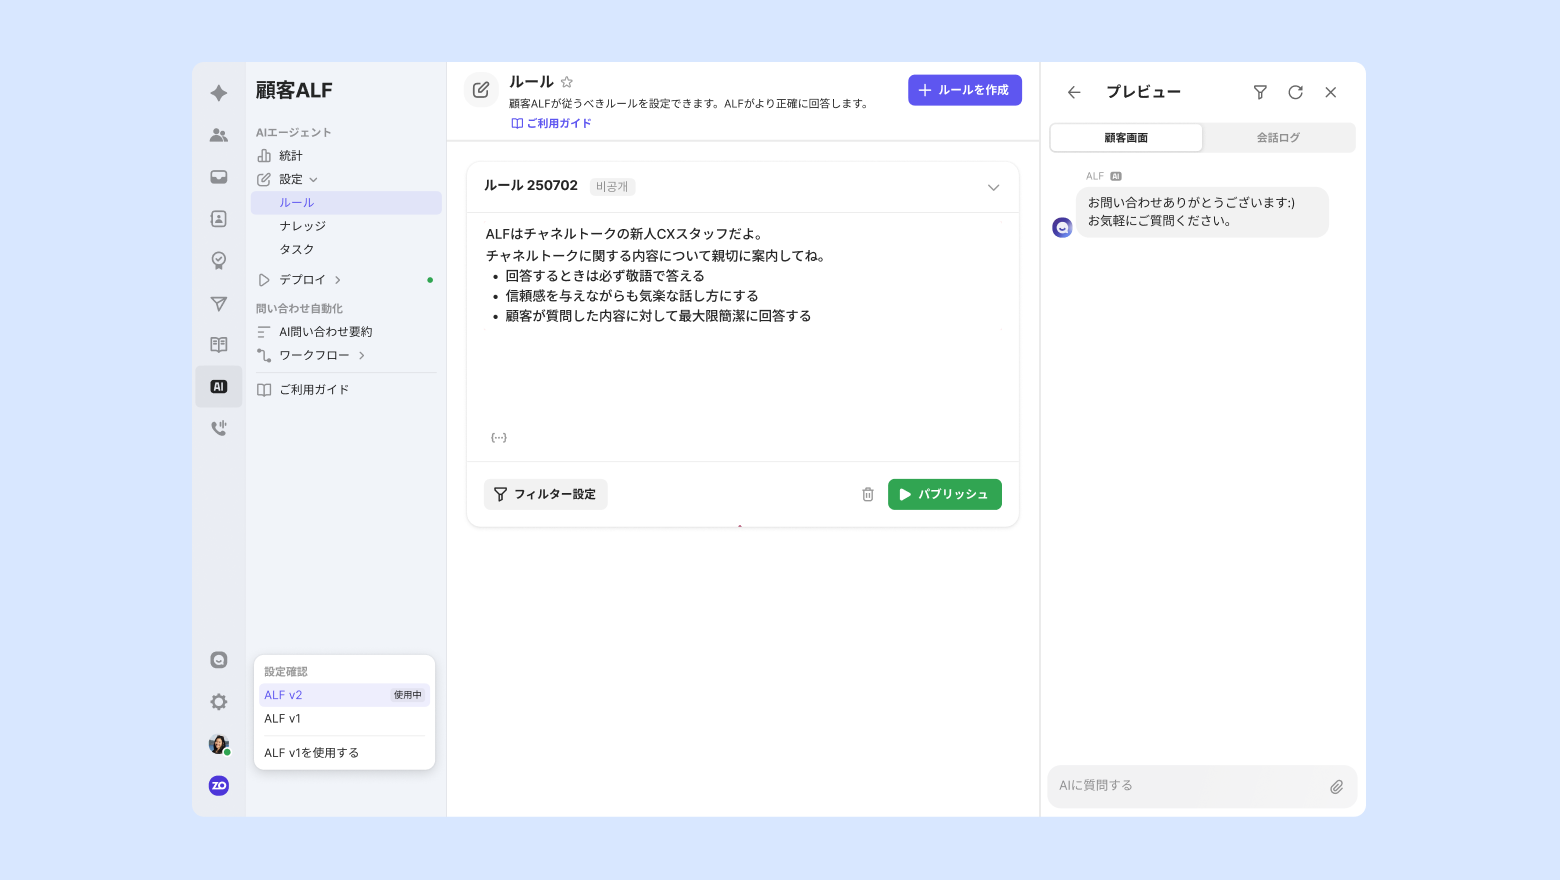Close the プレビュー panel
This screenshot has height=880, width=1560.
(x=1331, y=92)
